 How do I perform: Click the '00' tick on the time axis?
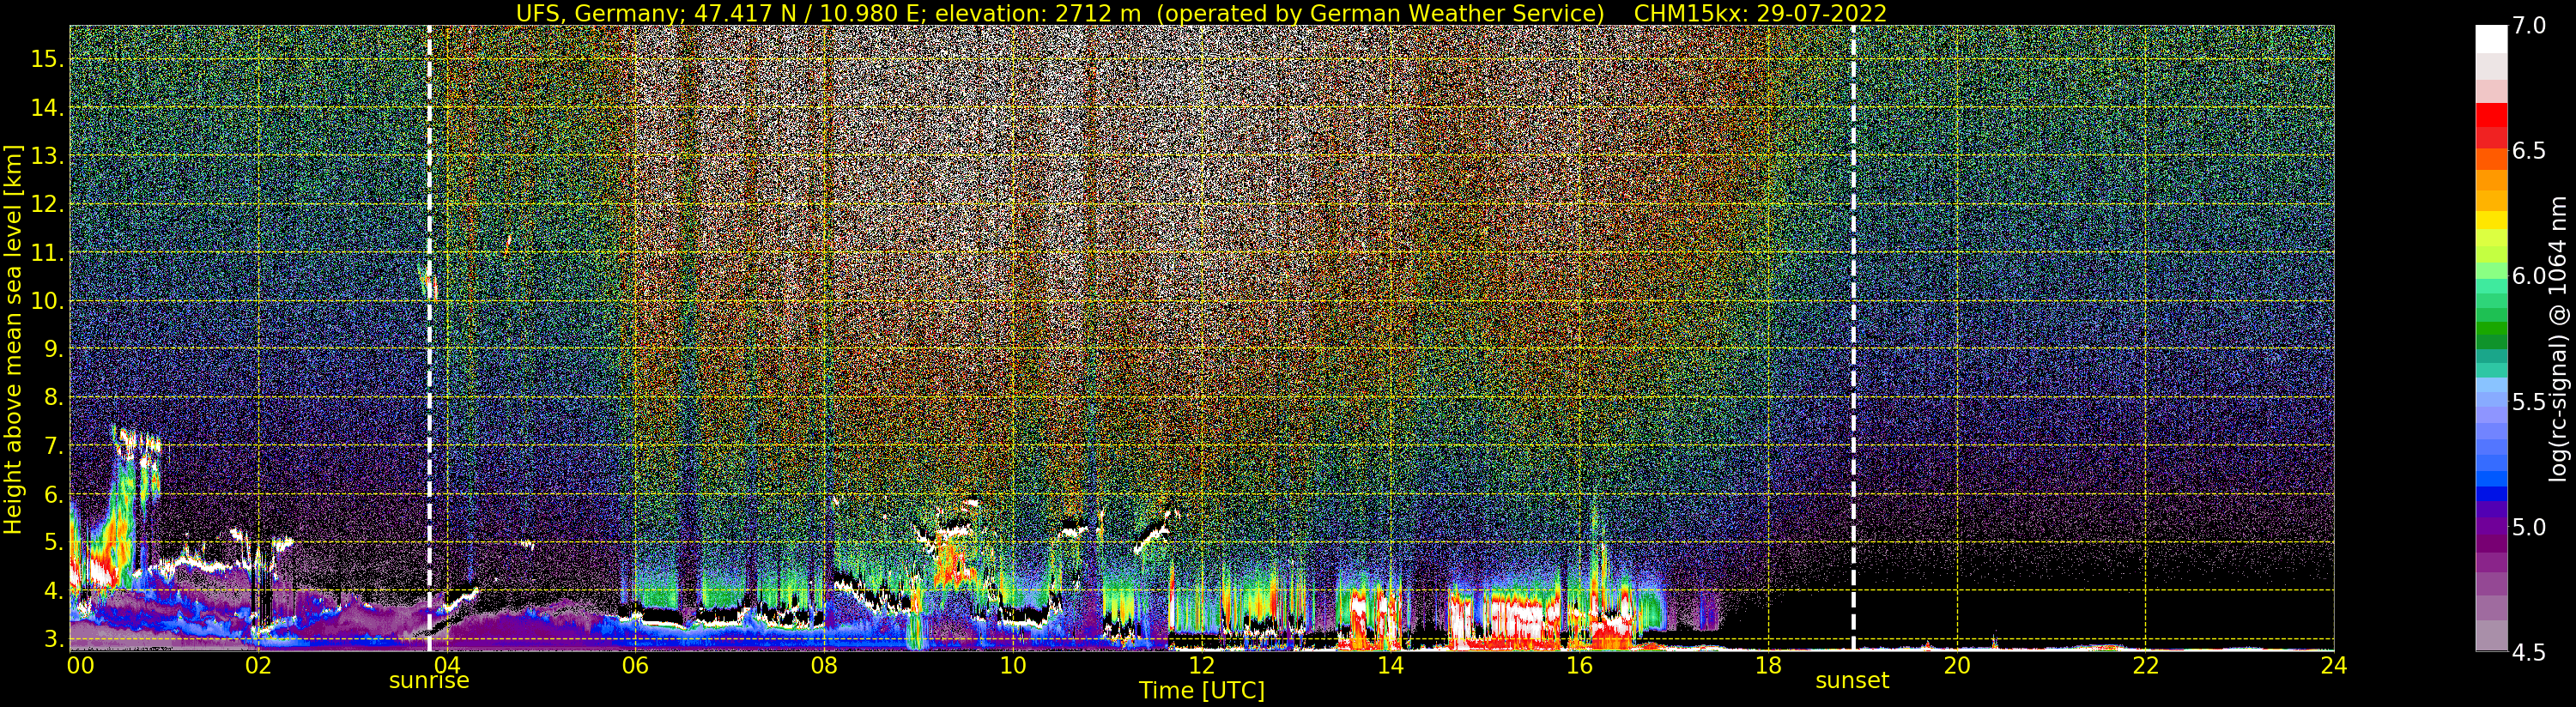tap(79, 665)
